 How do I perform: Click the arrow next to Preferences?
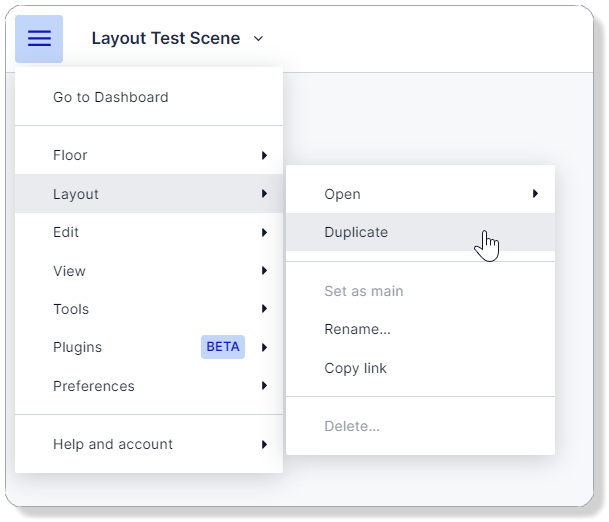point(264,386)
